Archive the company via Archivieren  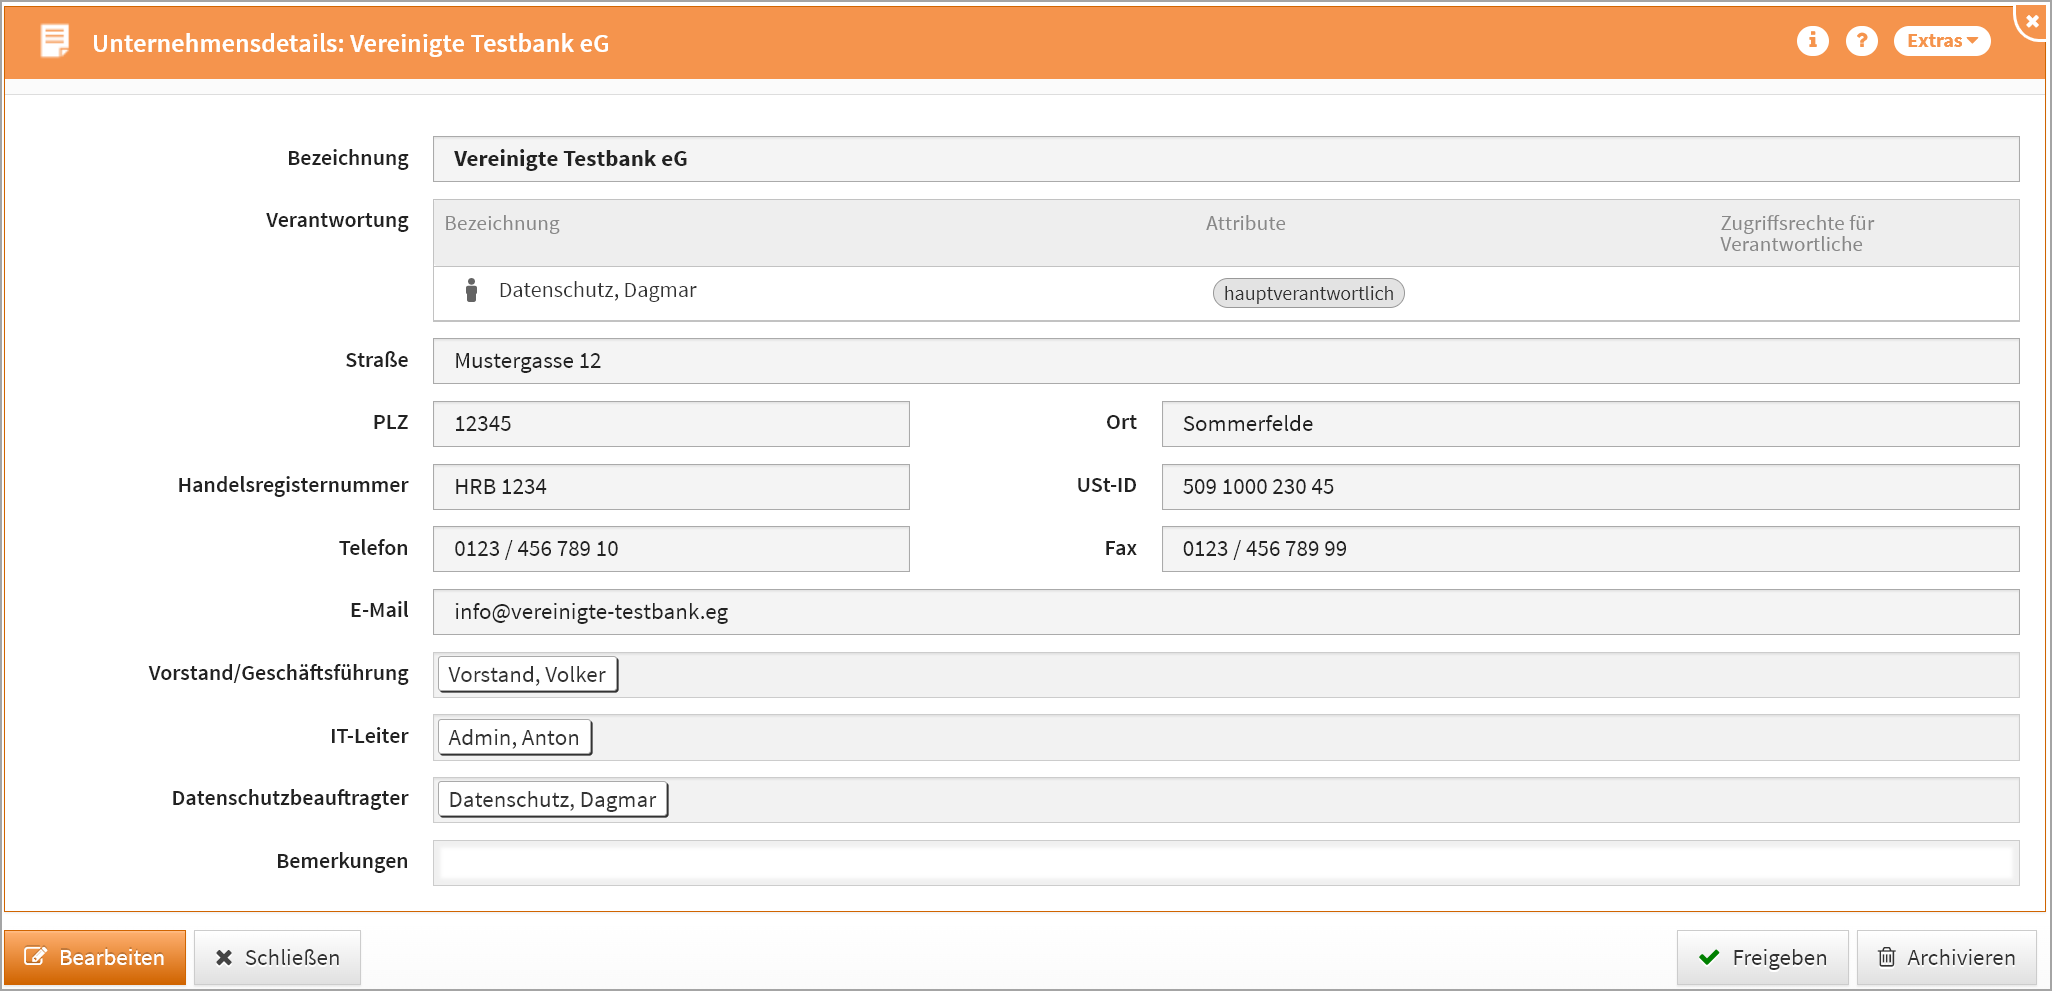(1946, 958)
